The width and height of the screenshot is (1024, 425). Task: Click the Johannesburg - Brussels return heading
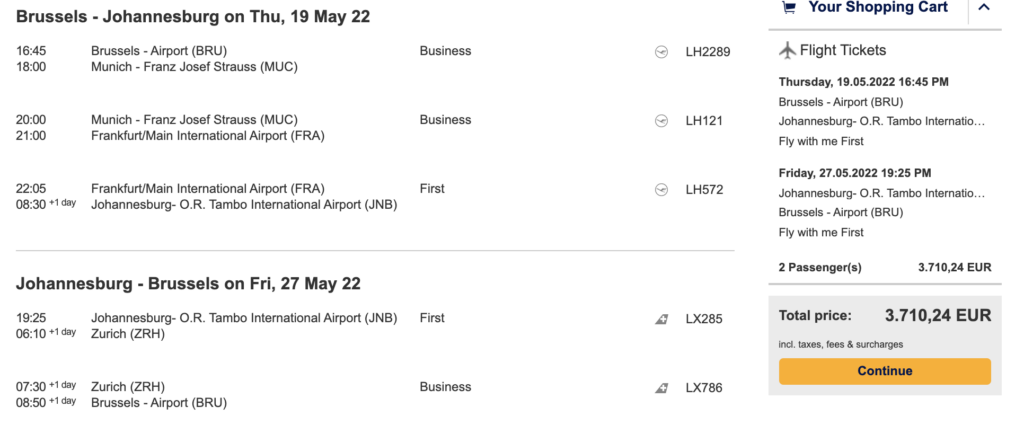(188, 284)
